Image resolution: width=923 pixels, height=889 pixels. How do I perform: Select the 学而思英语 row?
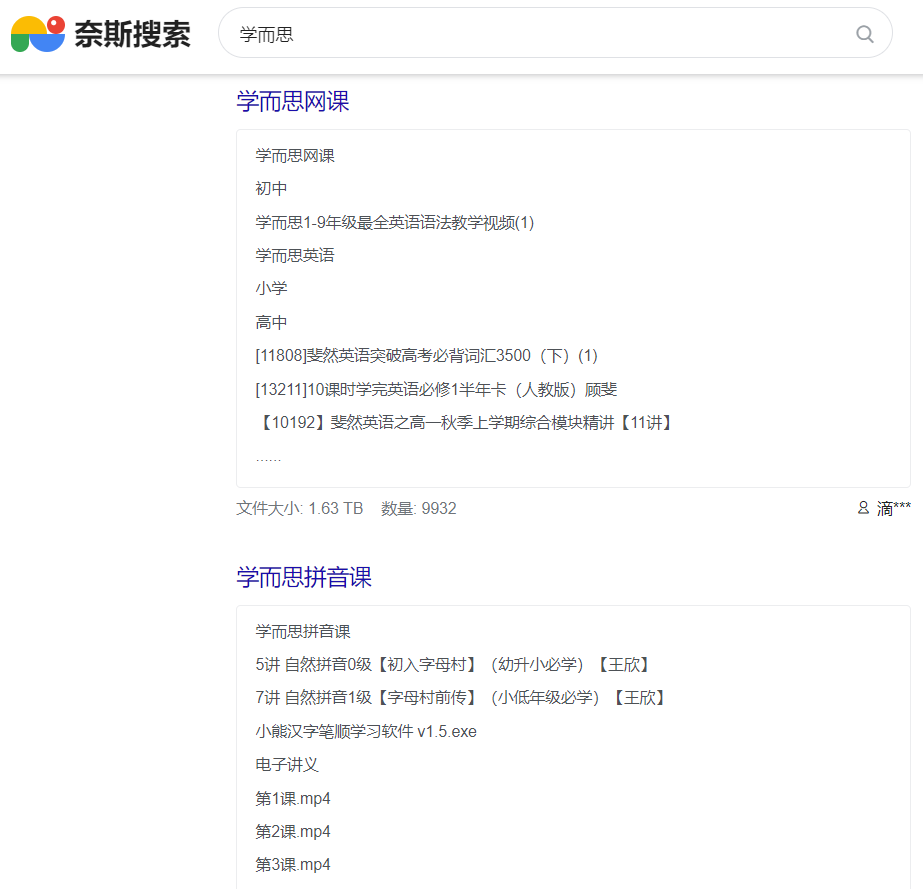click(x=295, y=256)
